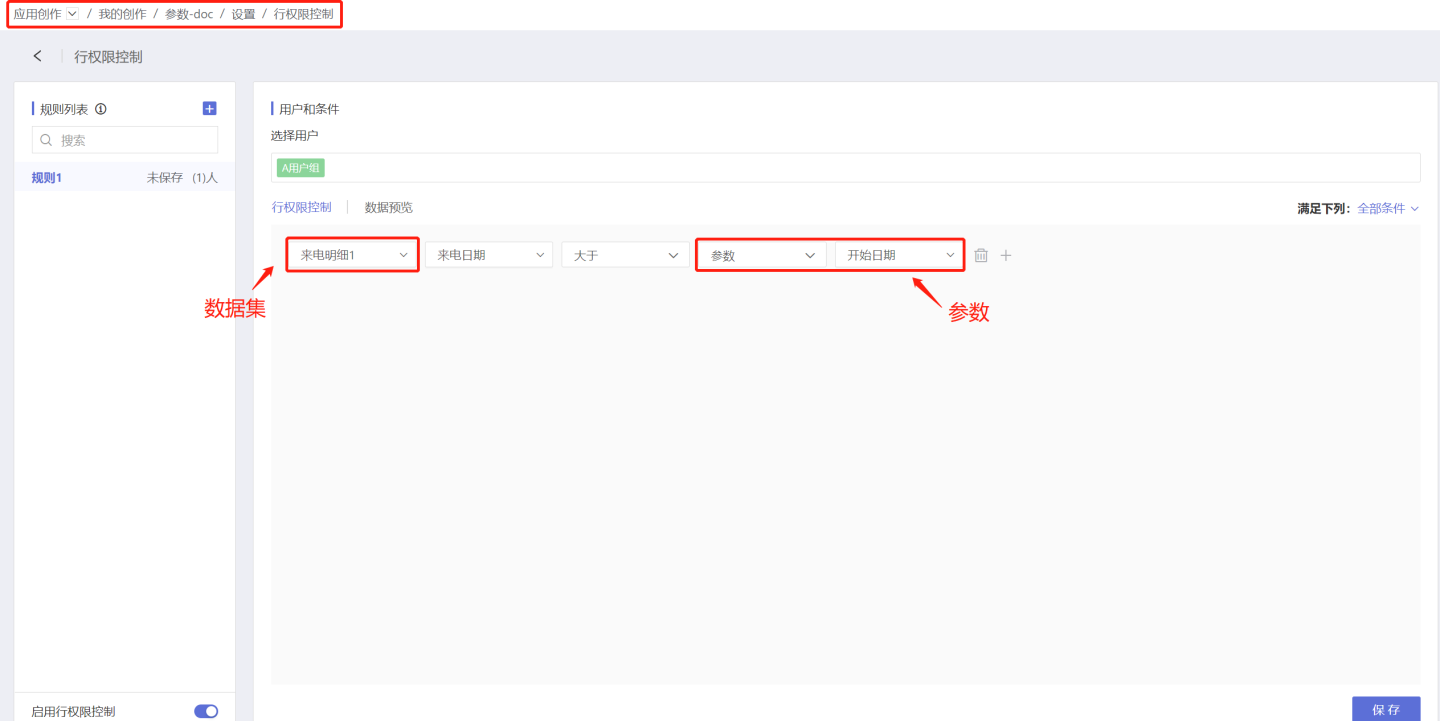Delete the condition with trash icon
The width and height of the screenshot is (1440, 721).
tap(981, 255)
